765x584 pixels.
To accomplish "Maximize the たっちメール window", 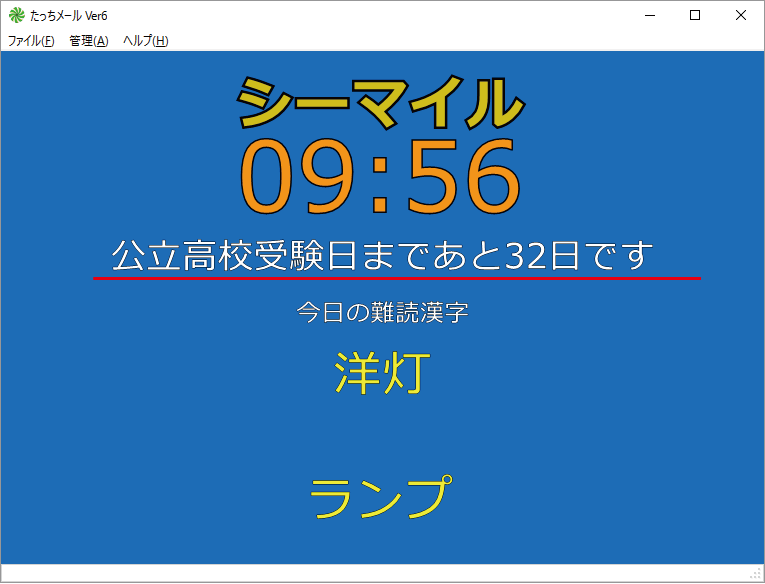I will coord(695,15).
